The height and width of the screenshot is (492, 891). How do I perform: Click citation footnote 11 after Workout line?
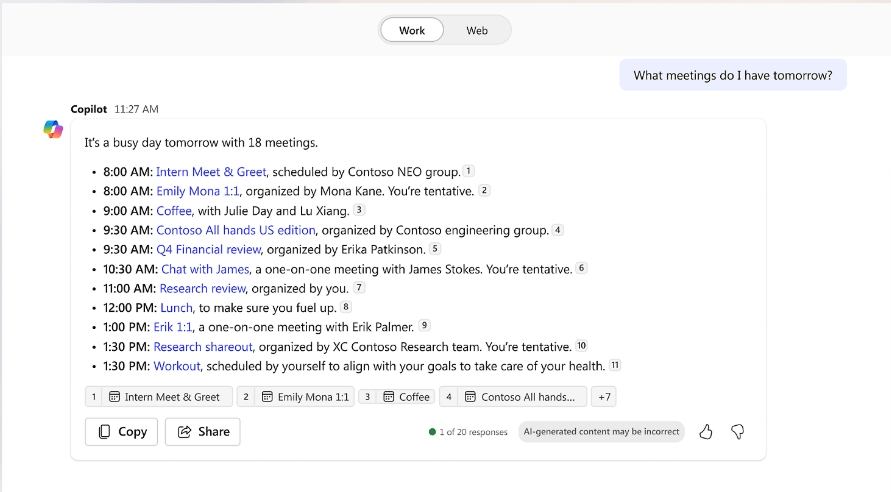615,365
